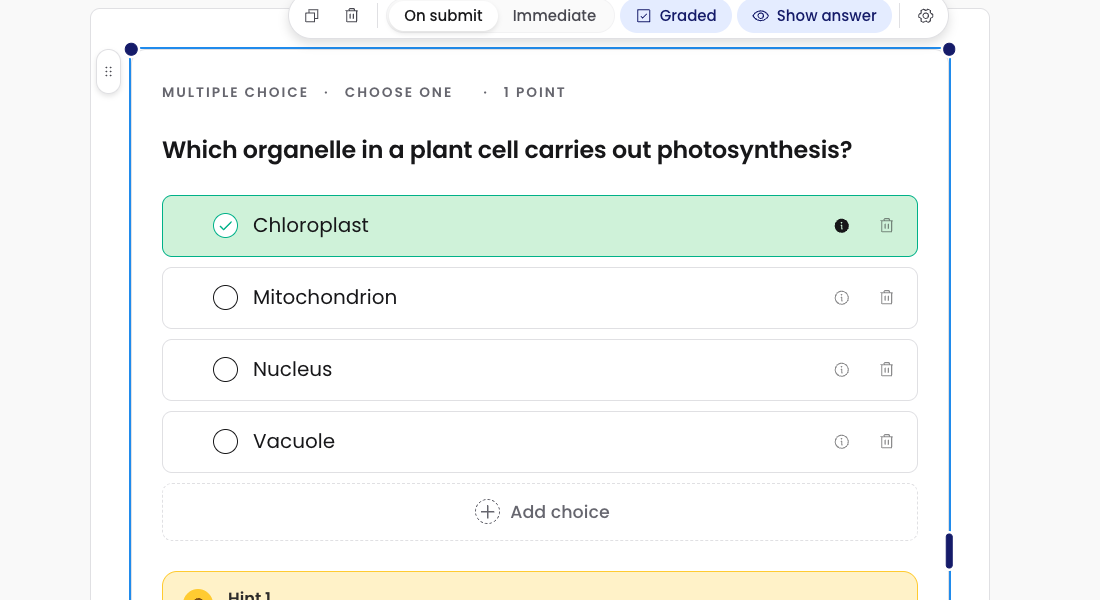Select the Hint 1 box
Viewport: 1100px width, 600px height.
tap(539, 586)
